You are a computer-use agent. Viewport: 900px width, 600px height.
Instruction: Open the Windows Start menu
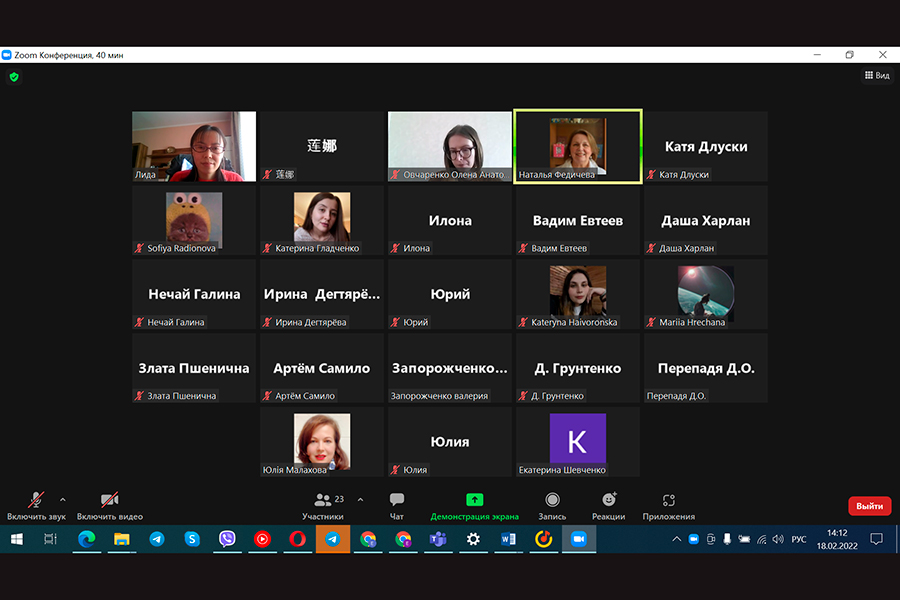(x=16, y=539)
